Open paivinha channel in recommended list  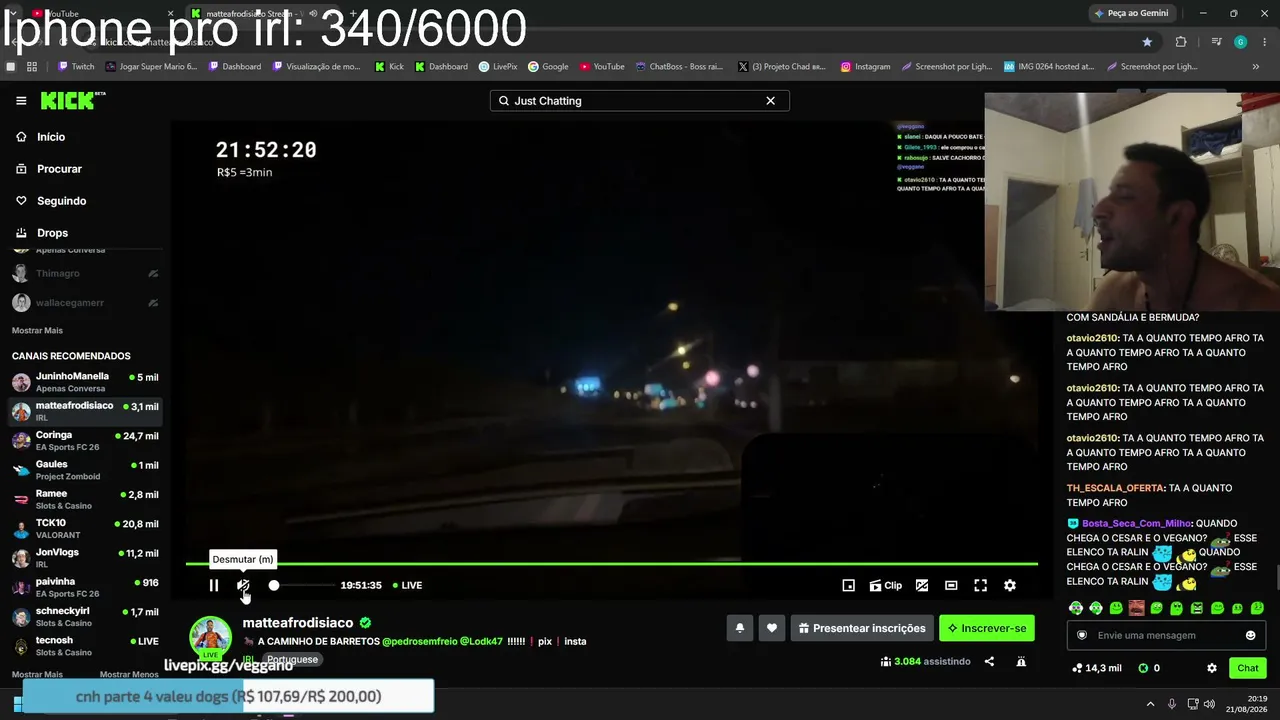85,587
